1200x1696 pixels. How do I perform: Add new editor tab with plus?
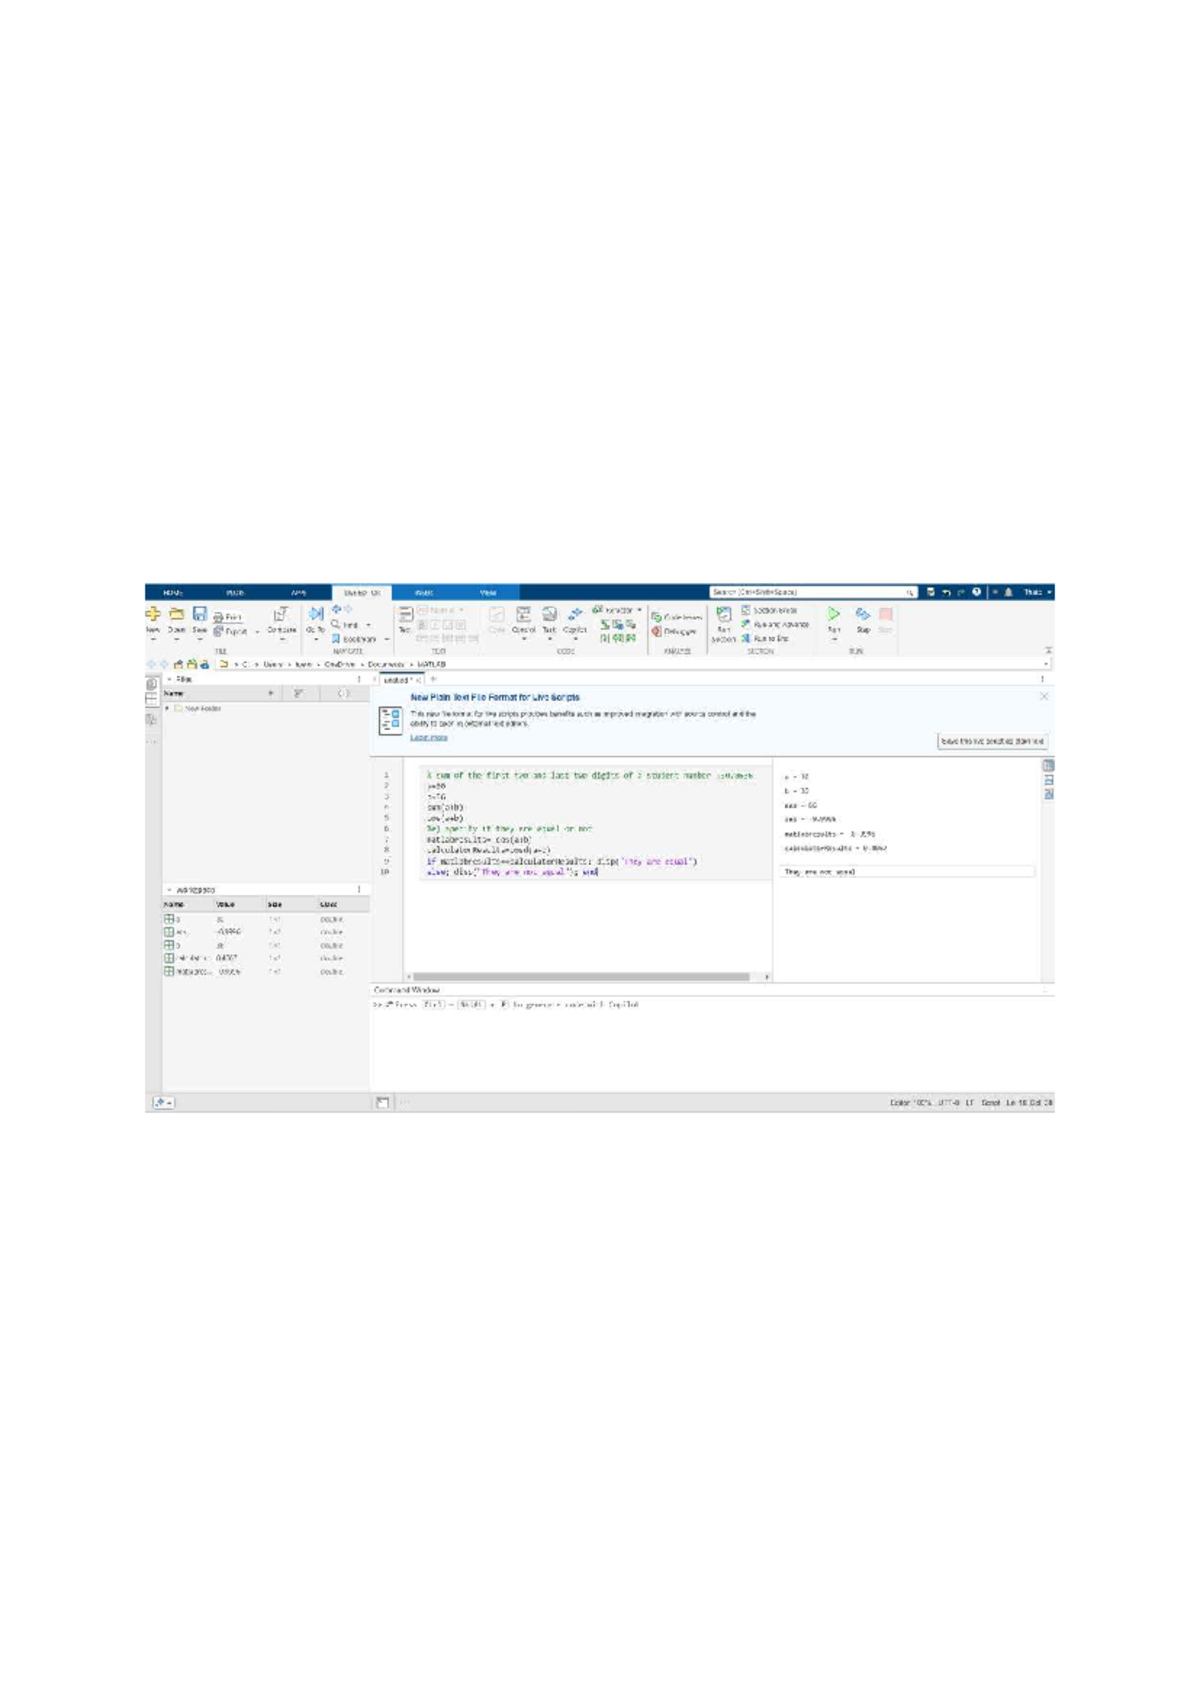[433, 679]
